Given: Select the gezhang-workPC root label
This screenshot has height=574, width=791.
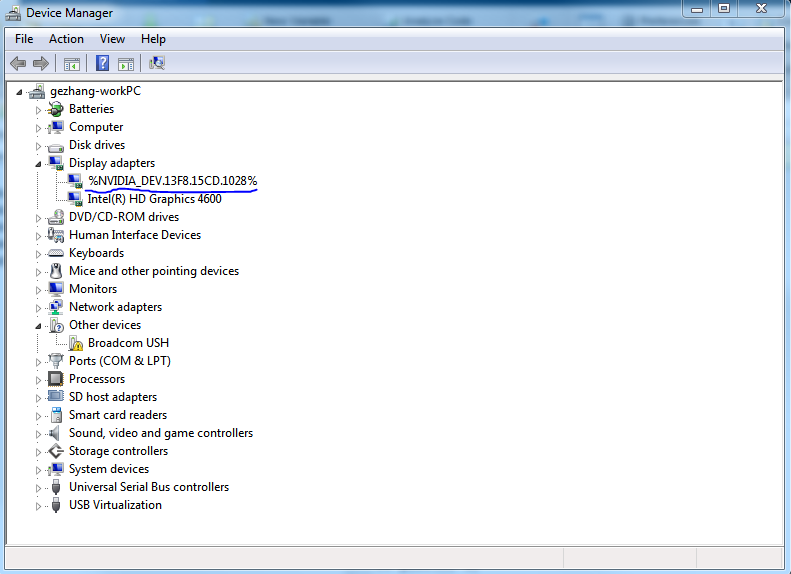Looking at the screenshot, I should pyautogui.click(x=95, y=91).
